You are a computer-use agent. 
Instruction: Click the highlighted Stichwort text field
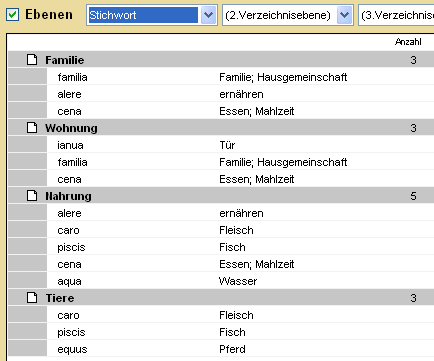click(x=143, y=15)
